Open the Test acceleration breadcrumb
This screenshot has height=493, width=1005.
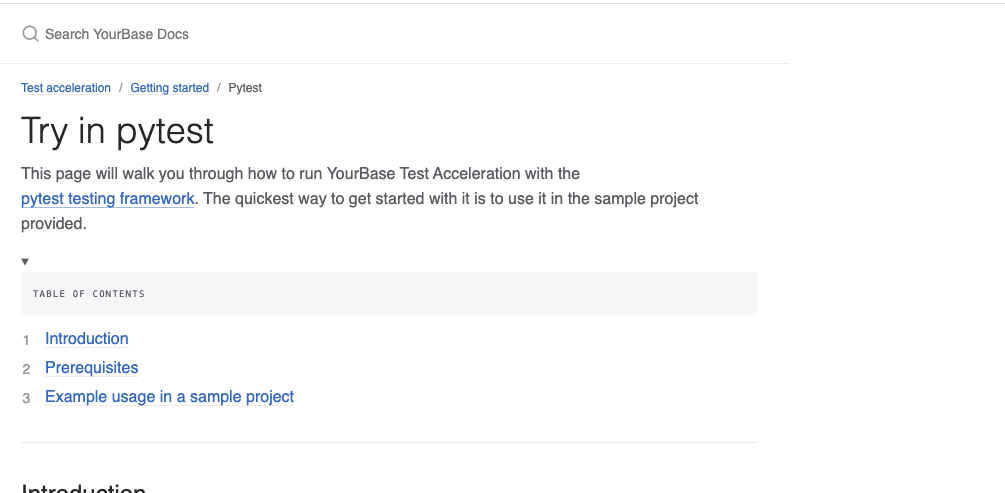click(66, 88)
